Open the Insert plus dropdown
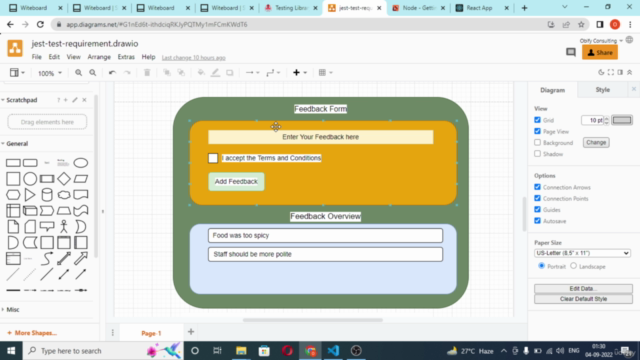 click(x=299, y=73)
